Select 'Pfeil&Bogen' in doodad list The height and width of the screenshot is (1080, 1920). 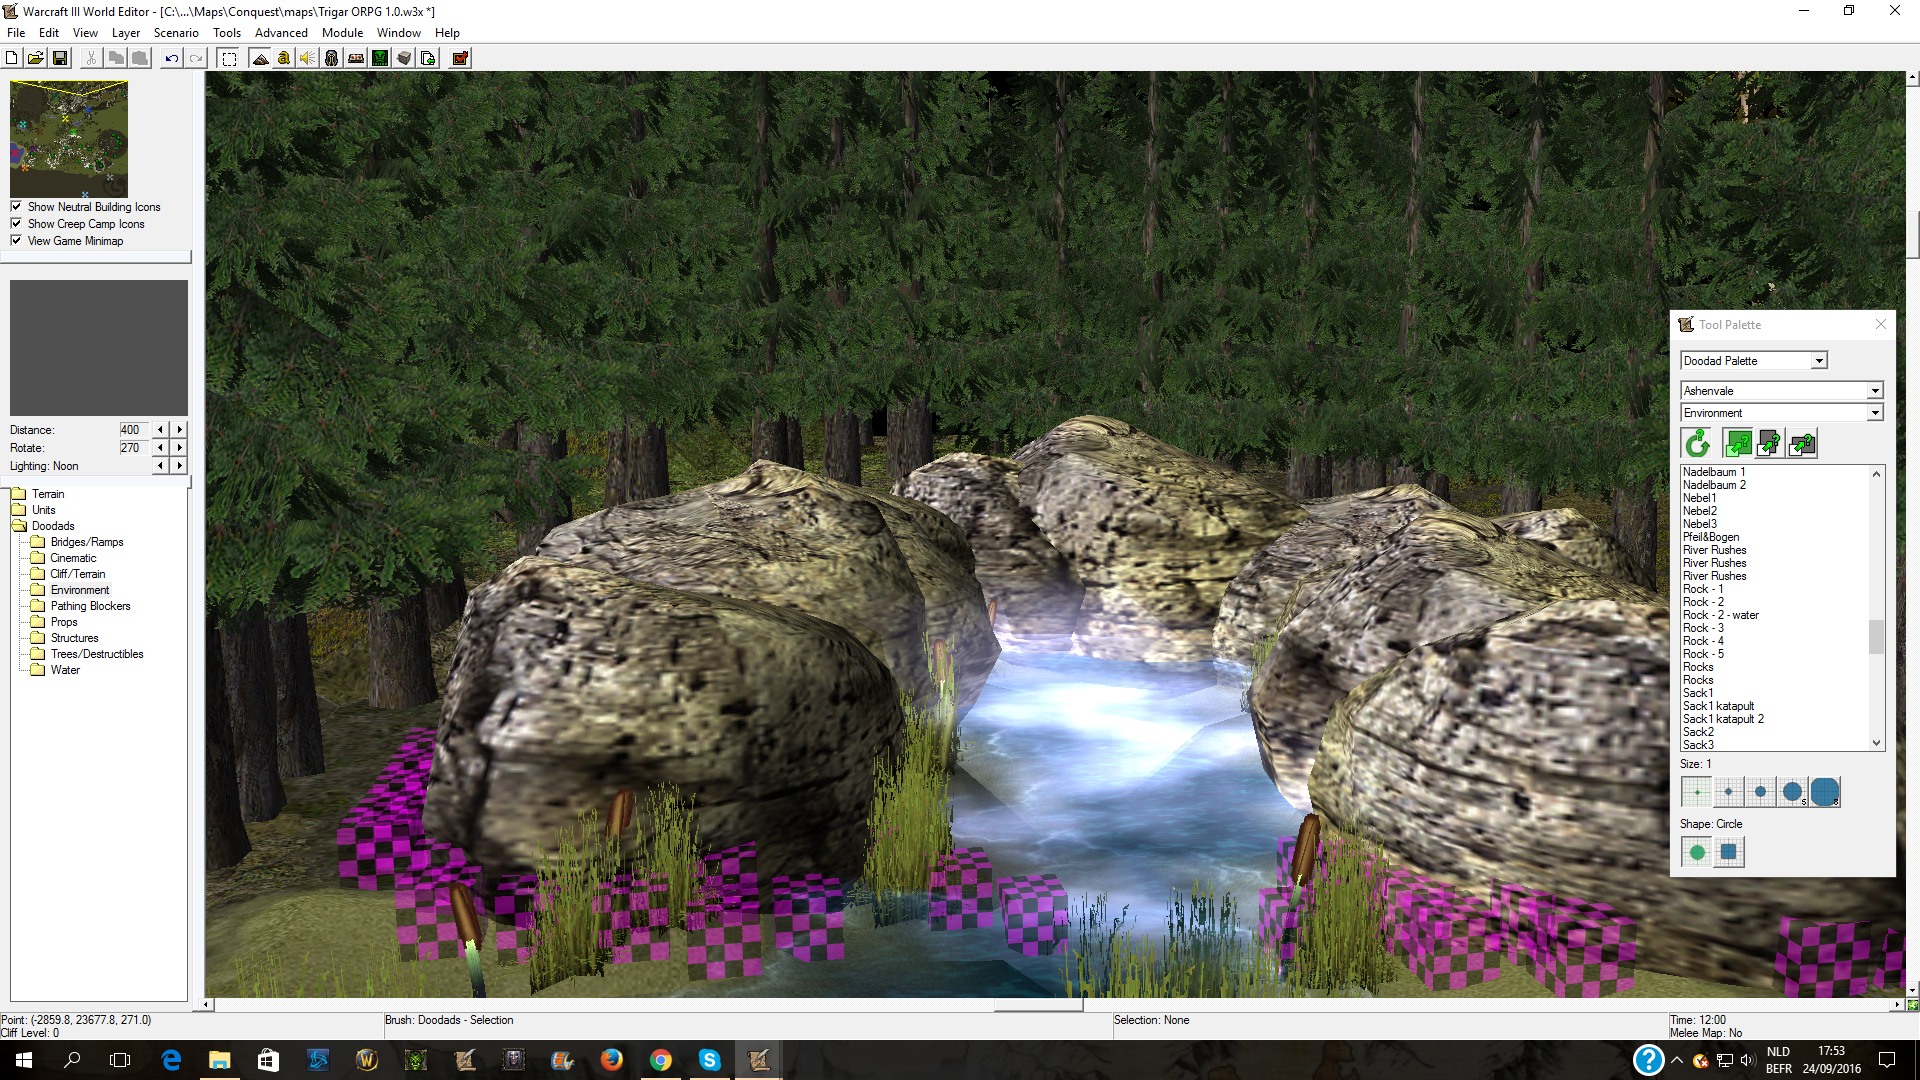1711,537
